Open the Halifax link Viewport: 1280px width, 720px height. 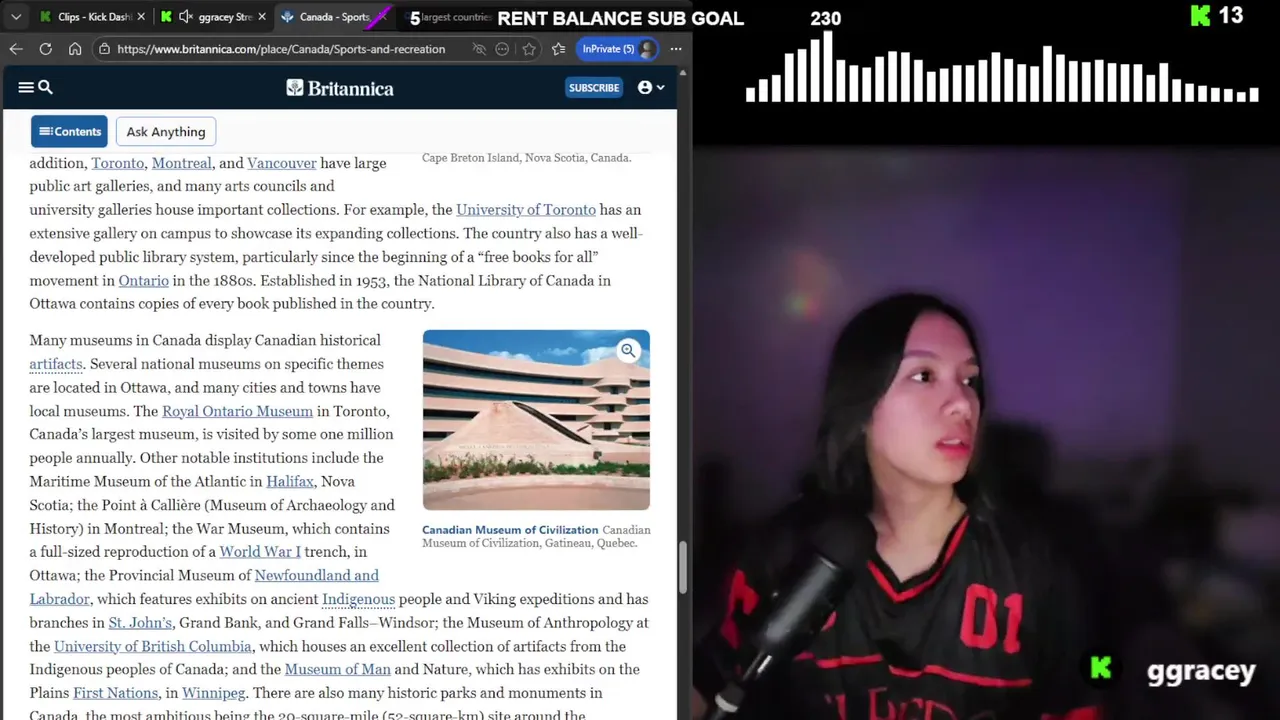click(290, 482)
